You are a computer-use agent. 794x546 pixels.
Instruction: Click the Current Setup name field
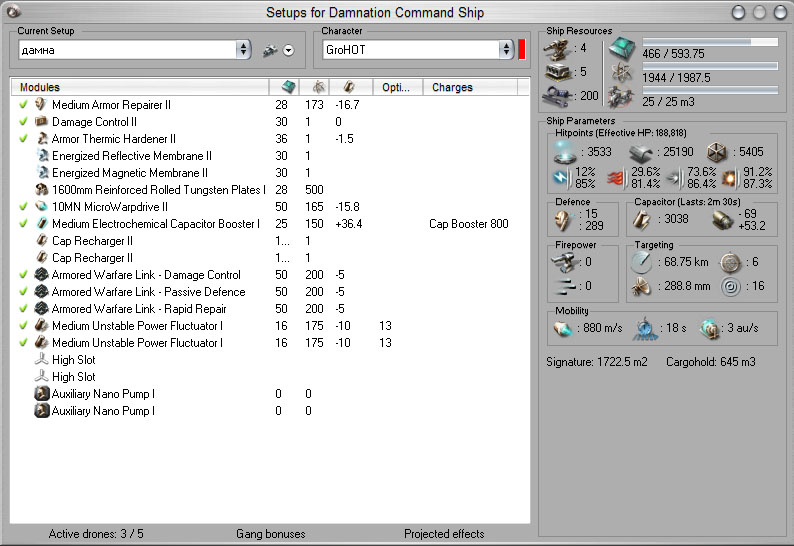coord(128,50)
